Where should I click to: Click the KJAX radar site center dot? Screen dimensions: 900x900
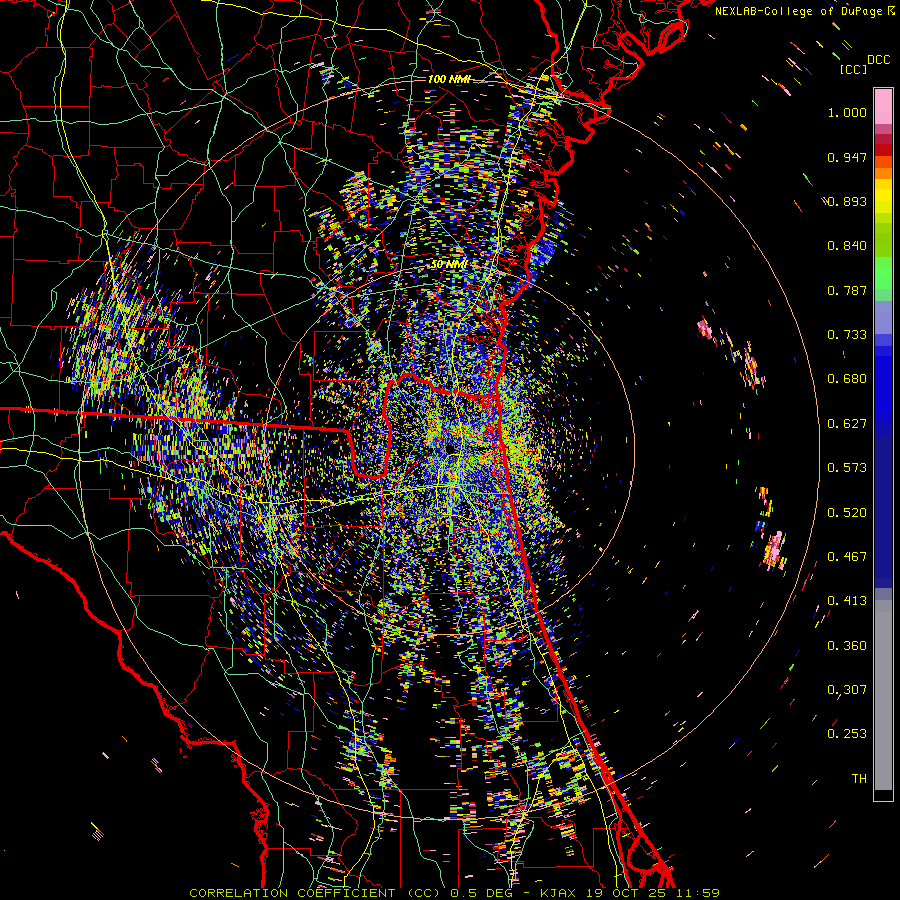[x=450, y=448]
